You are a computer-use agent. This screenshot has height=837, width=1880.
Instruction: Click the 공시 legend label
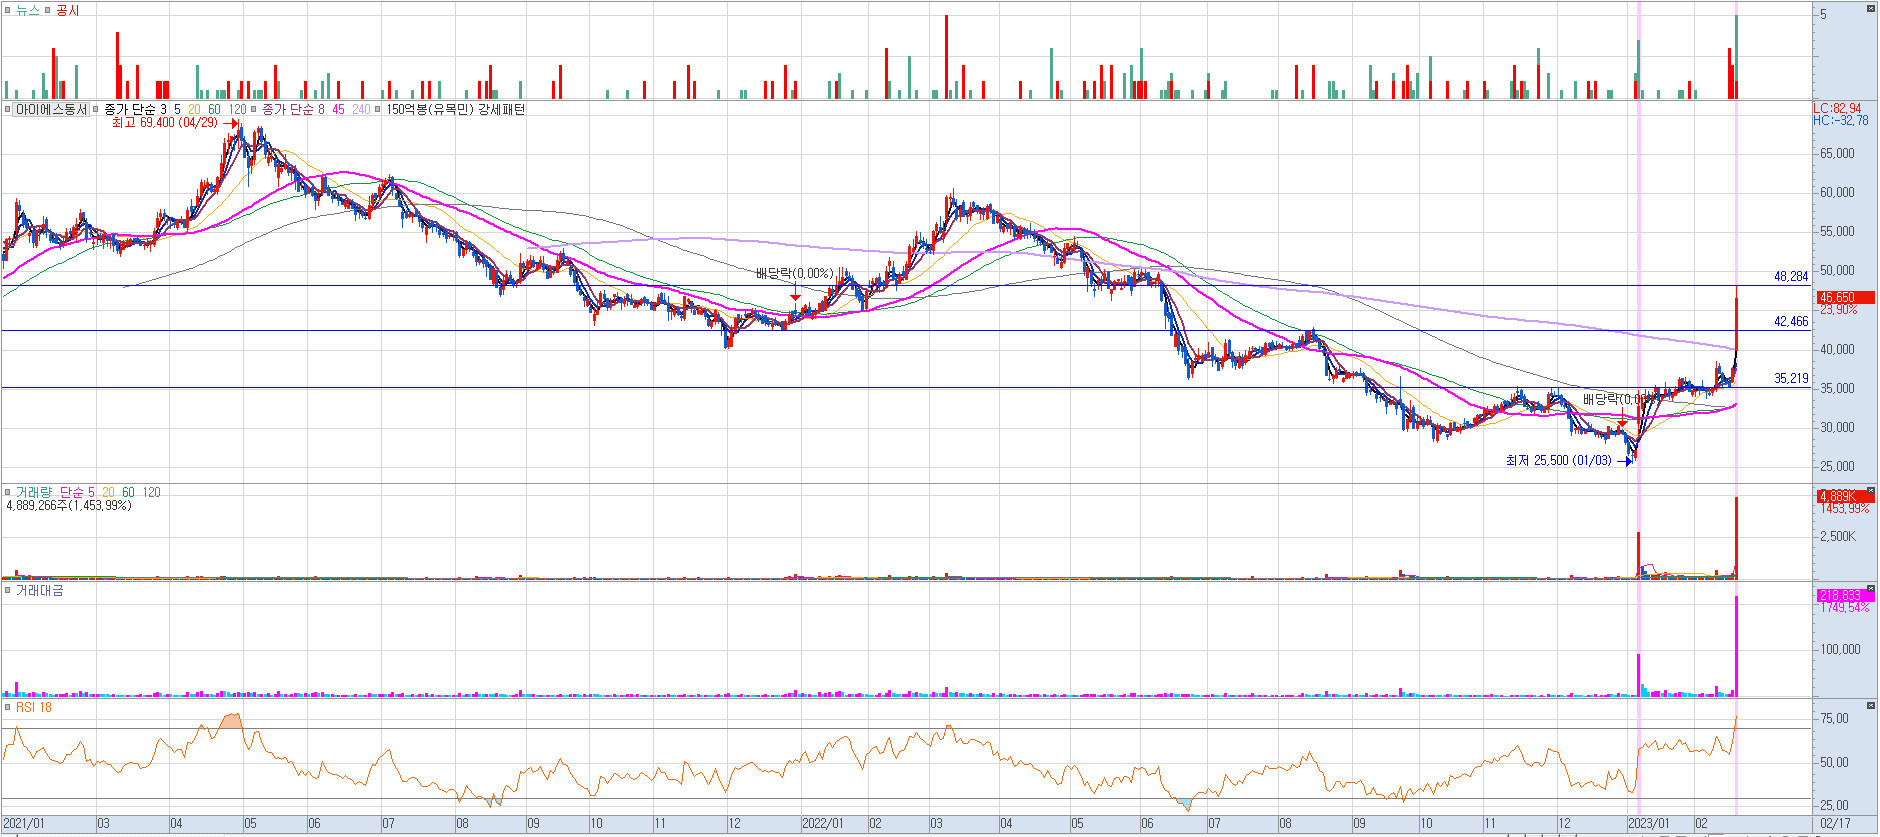(67, 10)
